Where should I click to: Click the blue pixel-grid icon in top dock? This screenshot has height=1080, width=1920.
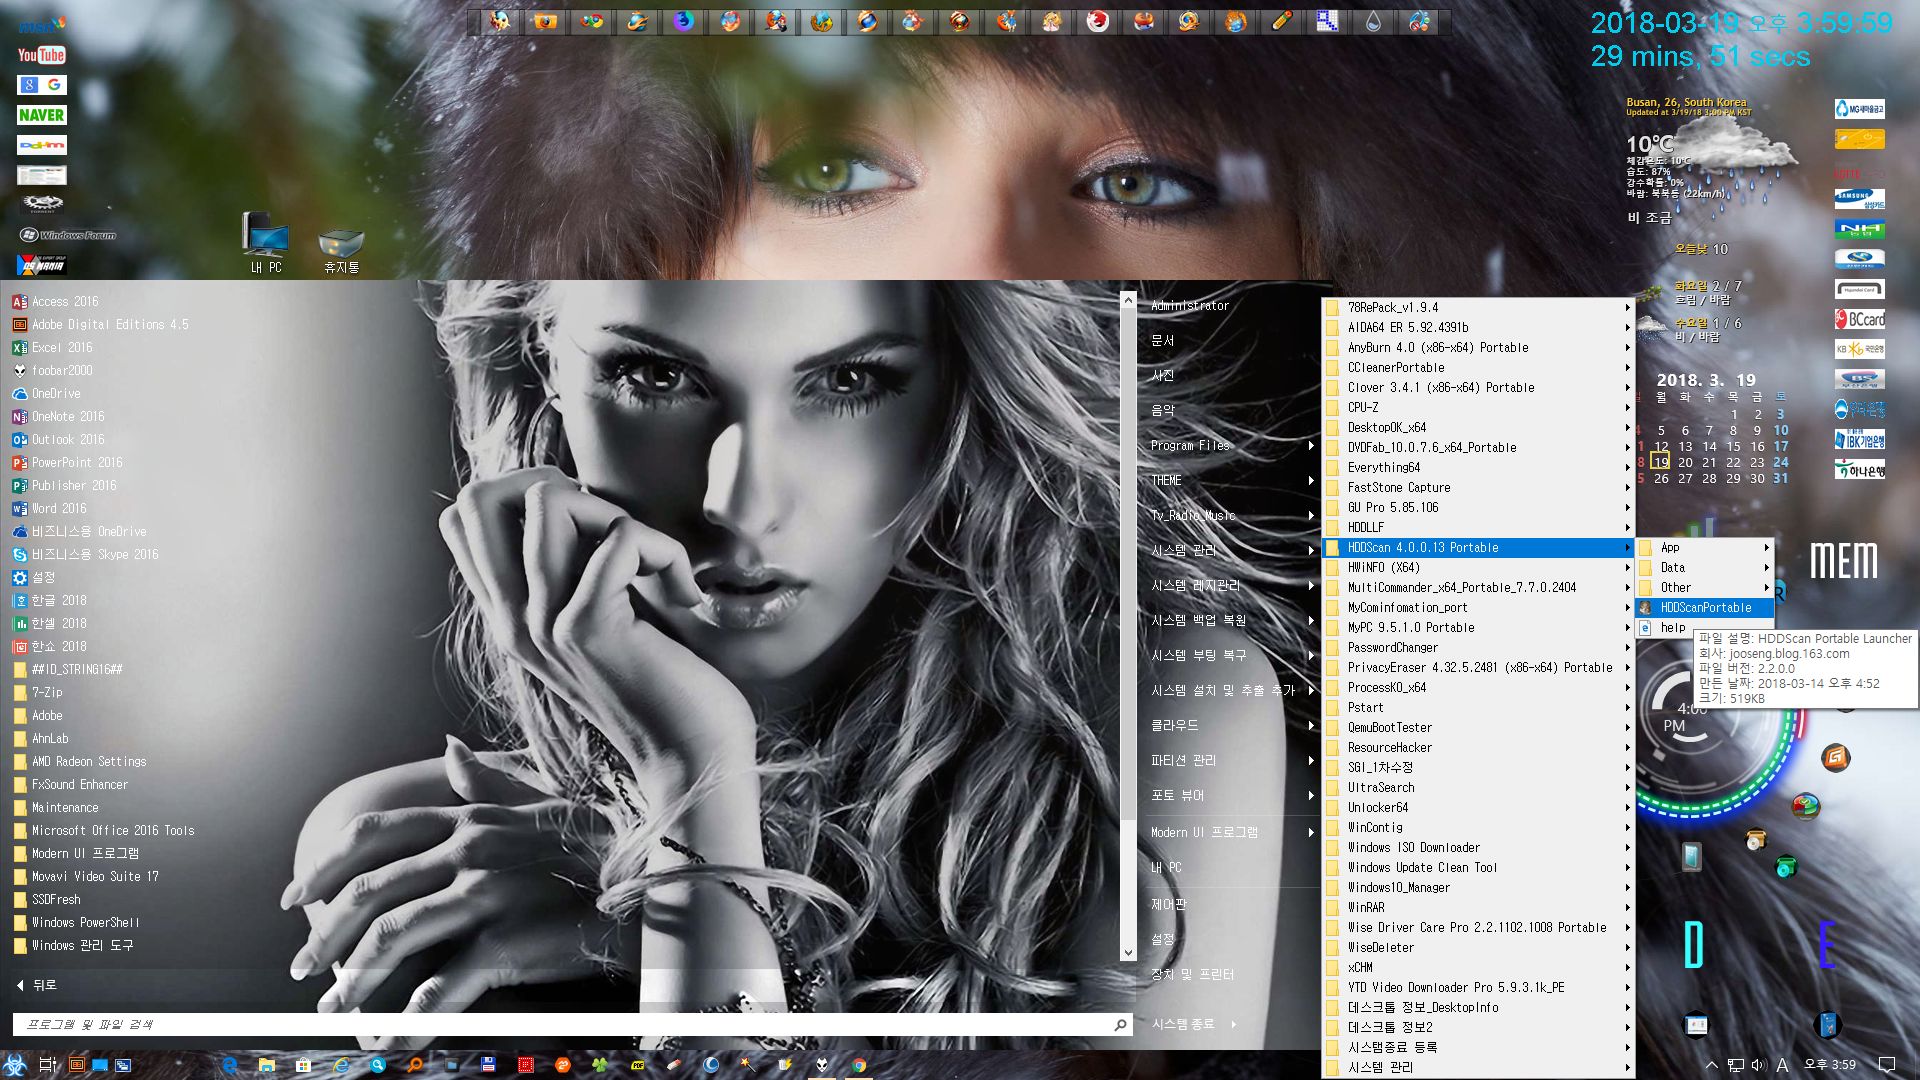point(1327,21)
